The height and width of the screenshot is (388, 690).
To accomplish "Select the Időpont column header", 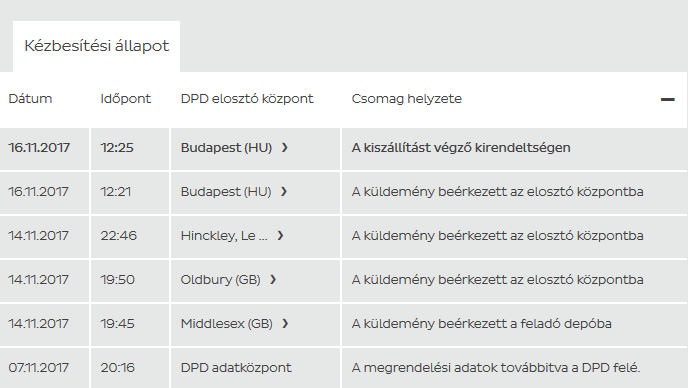I will tap(125, 99).
